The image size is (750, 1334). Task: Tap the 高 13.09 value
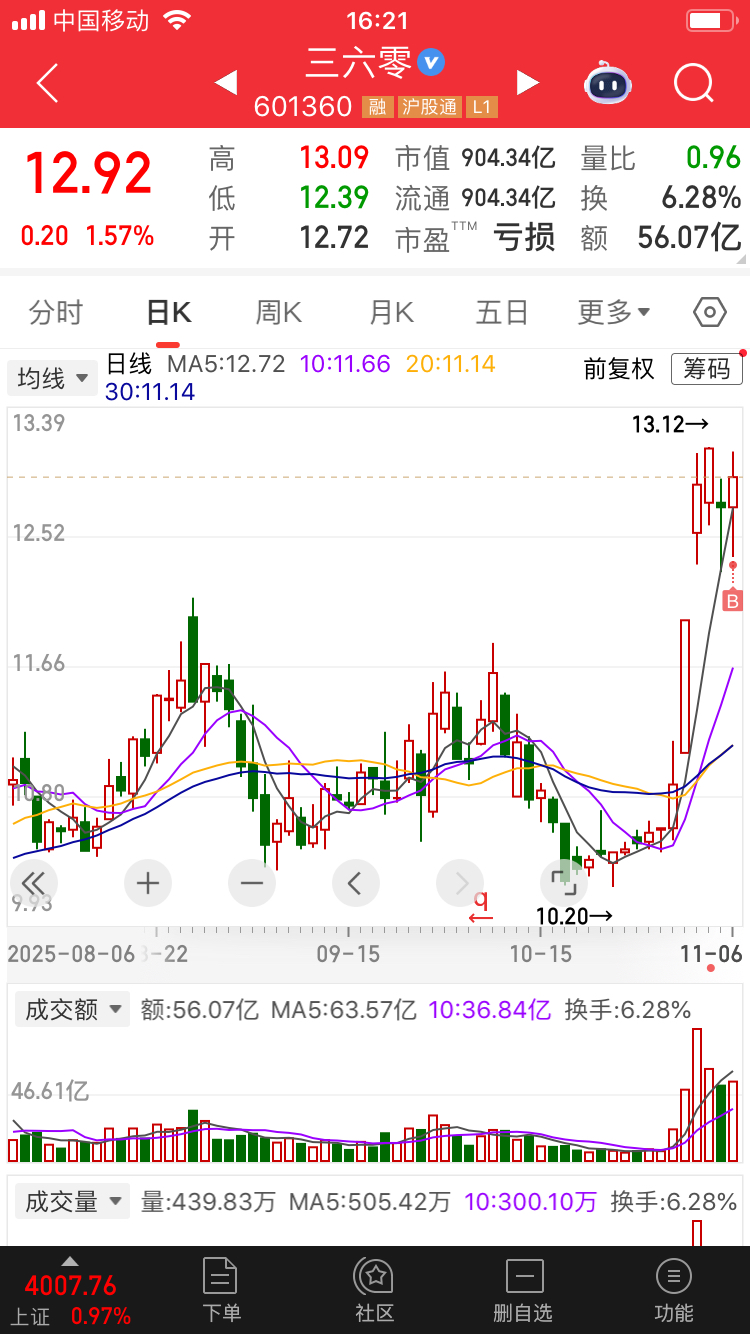tap(334, 157)
